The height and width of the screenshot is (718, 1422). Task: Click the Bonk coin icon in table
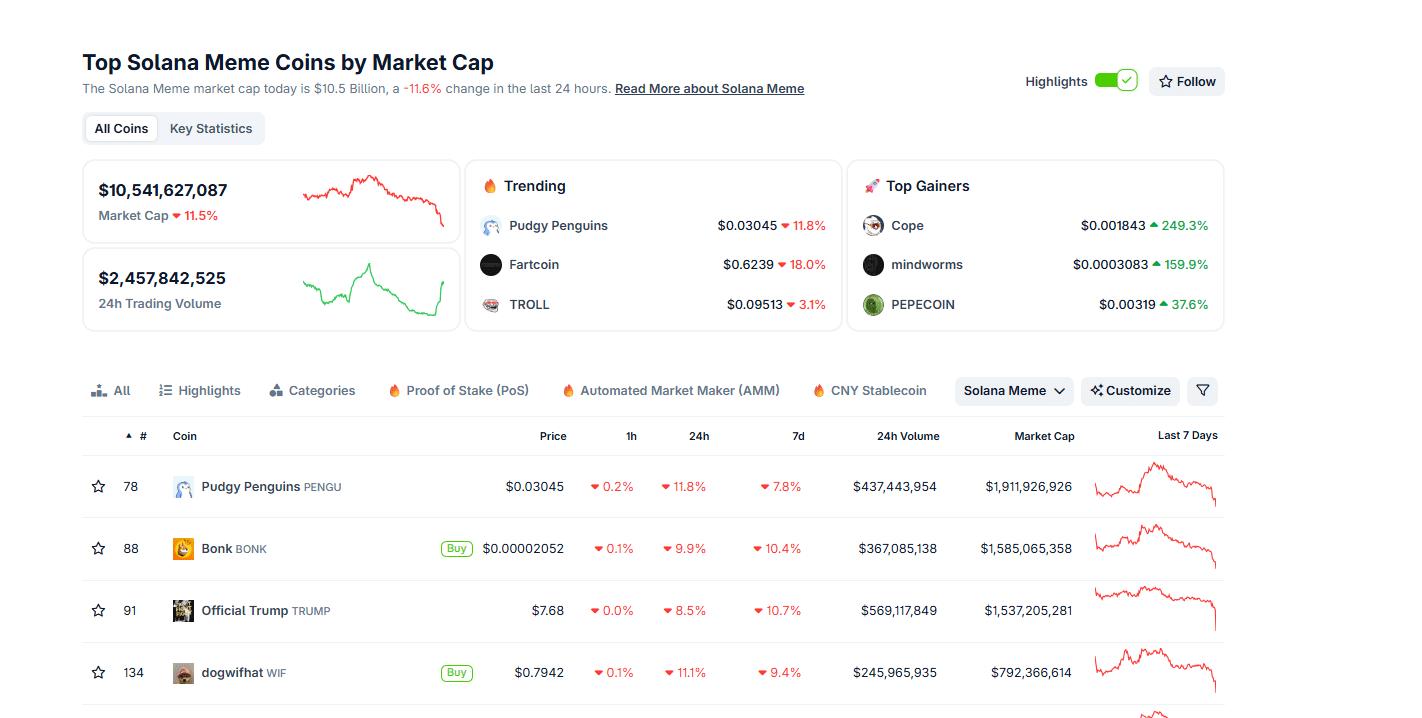[183, 549]
